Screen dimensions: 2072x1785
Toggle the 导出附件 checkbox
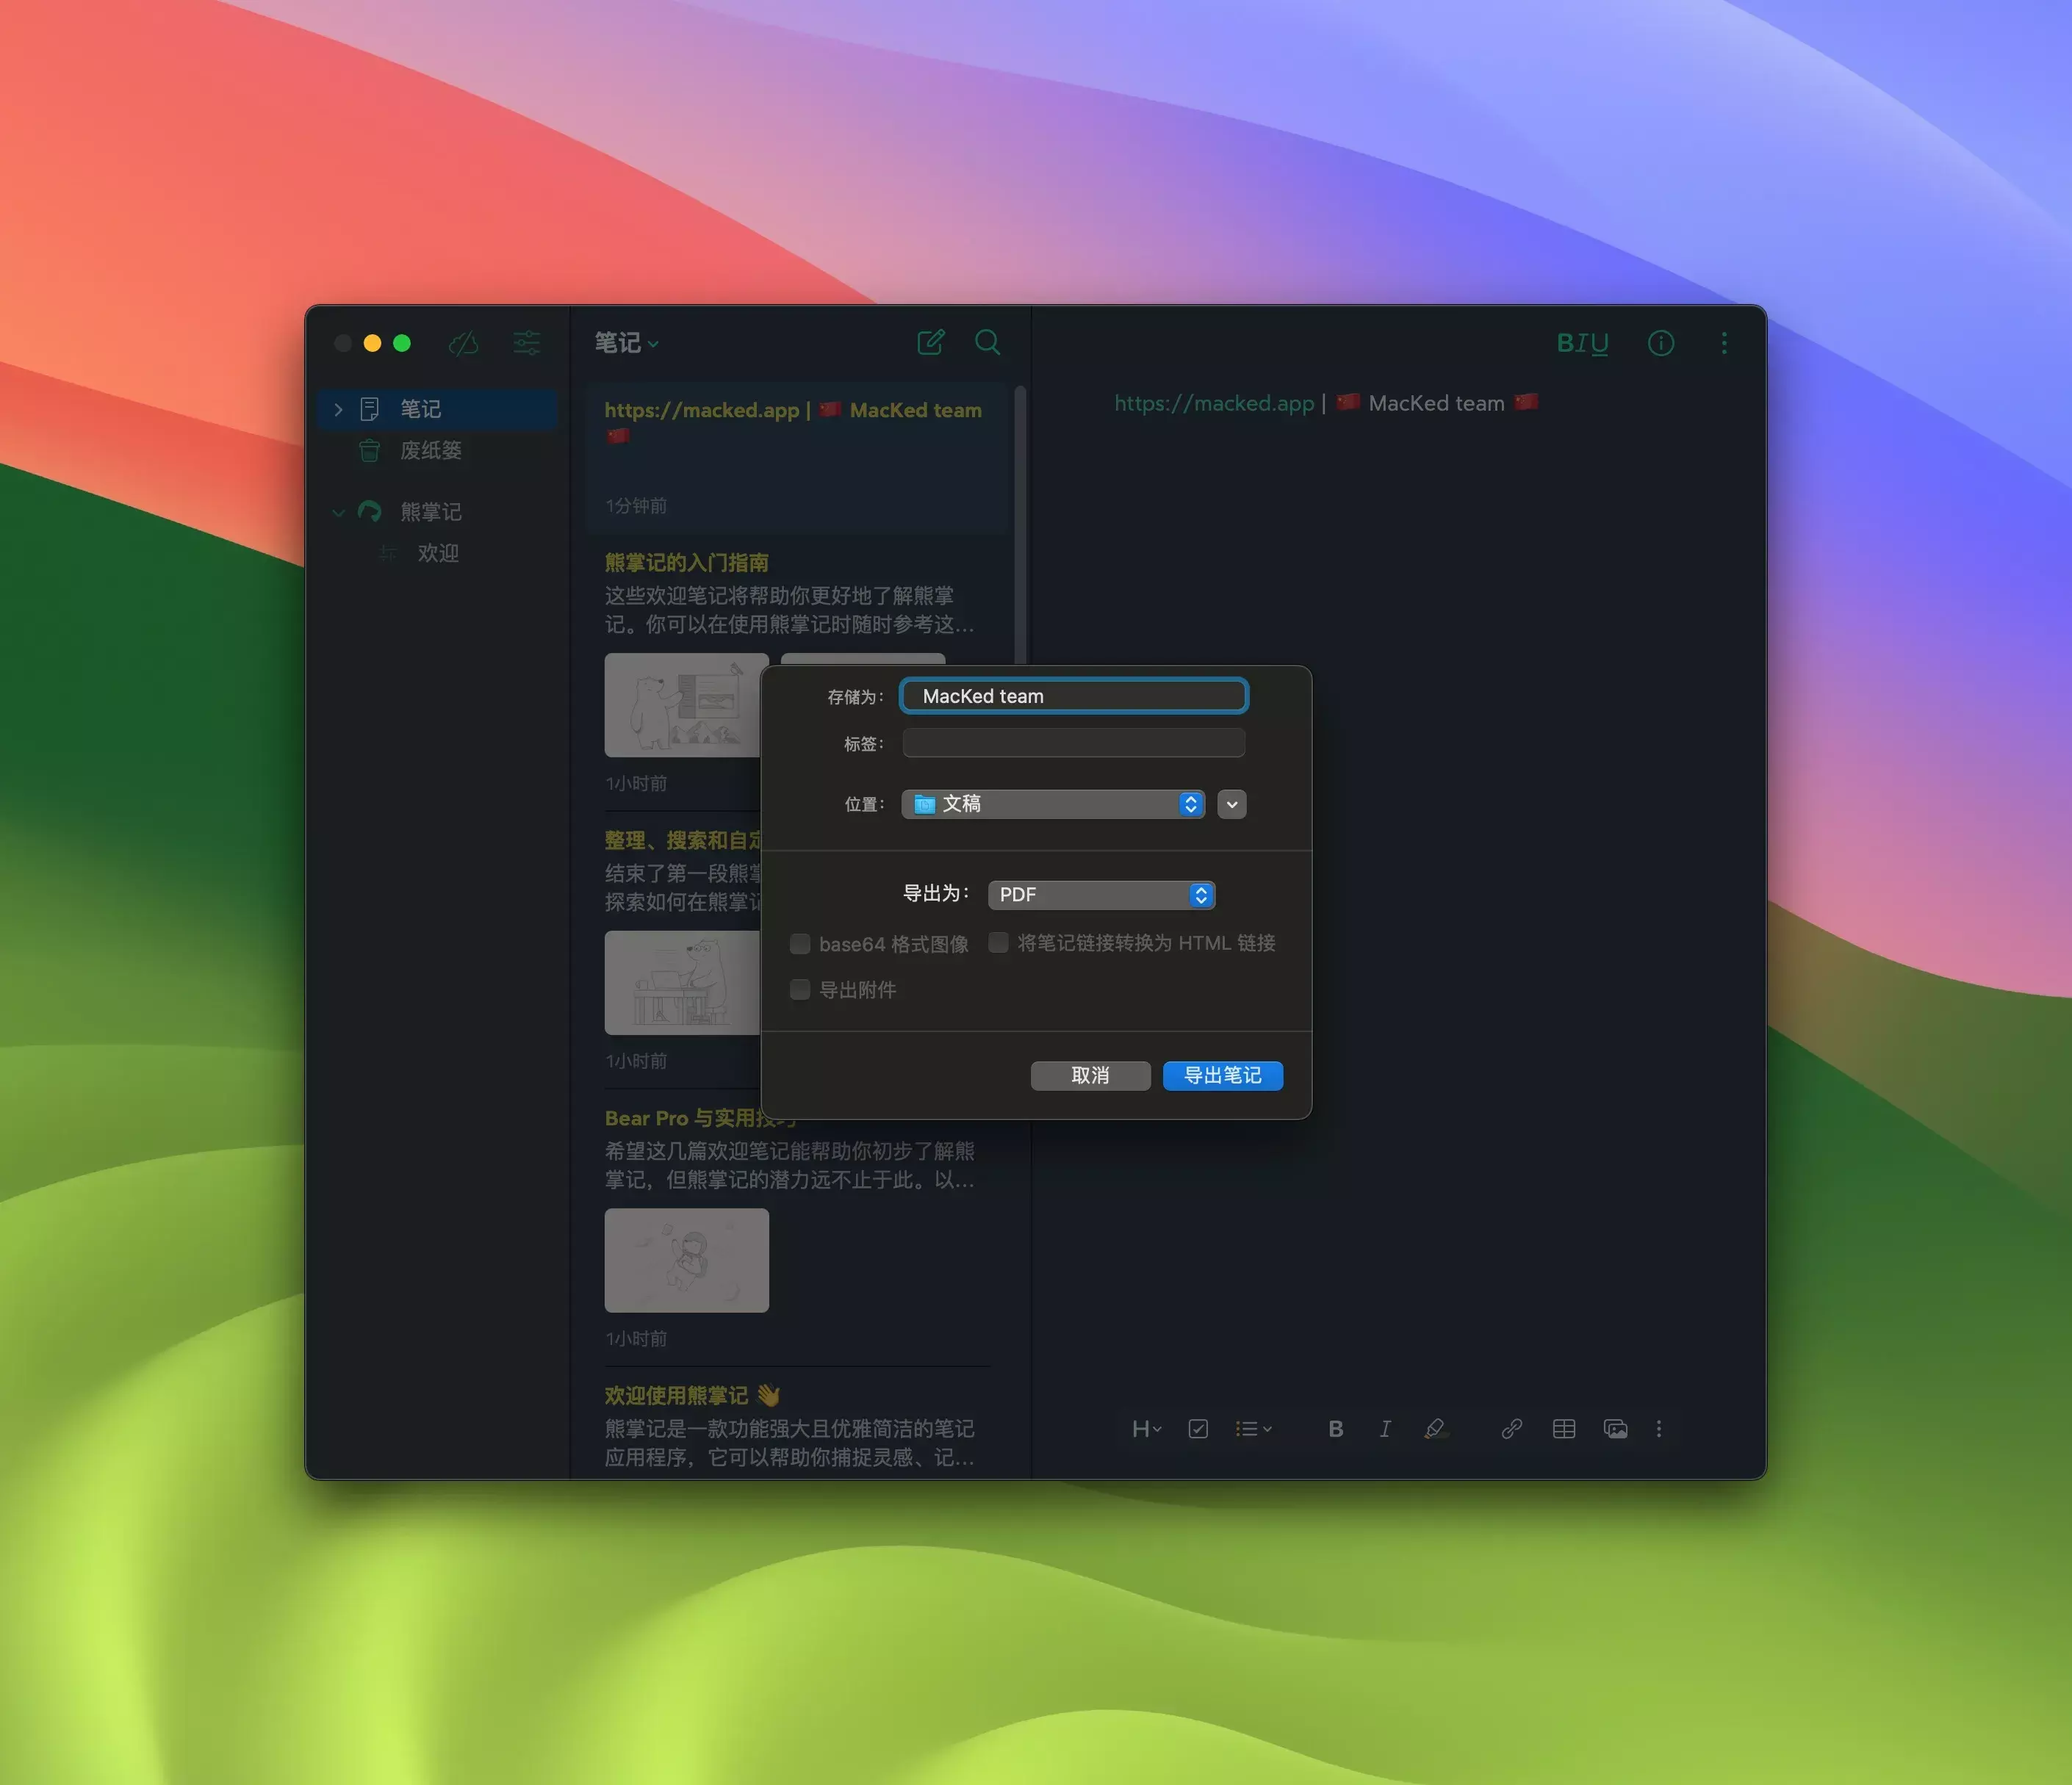tap(800, 990)
